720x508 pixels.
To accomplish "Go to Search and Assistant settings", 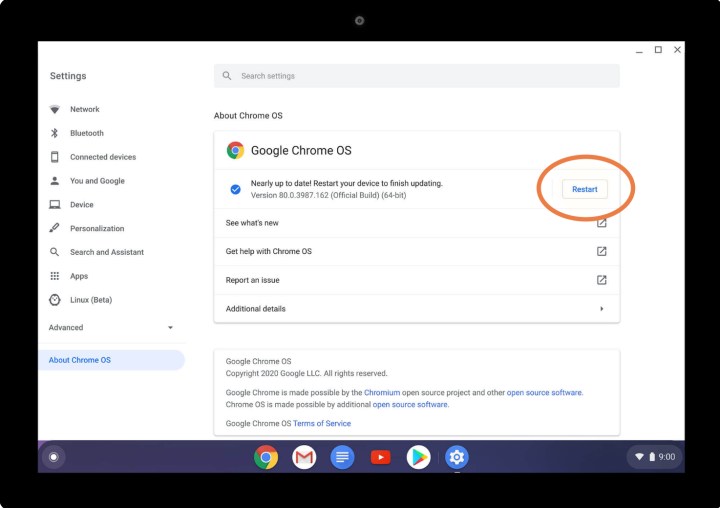I will (107, 252).
